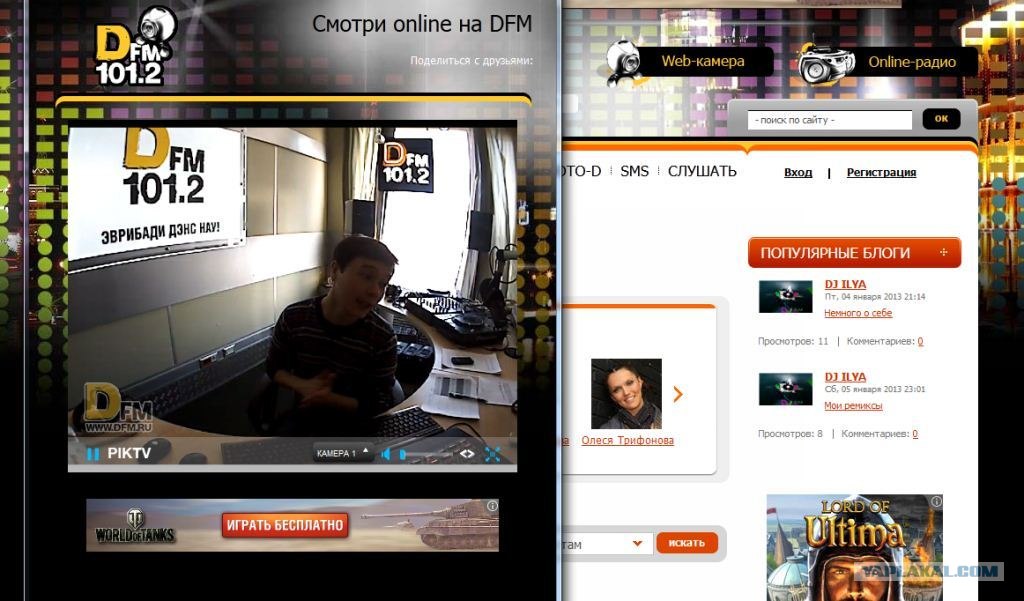The image size is (1024, 601).
Task: Click thumbnail of the 'Немного о себе' post
Action: point(786,297)
